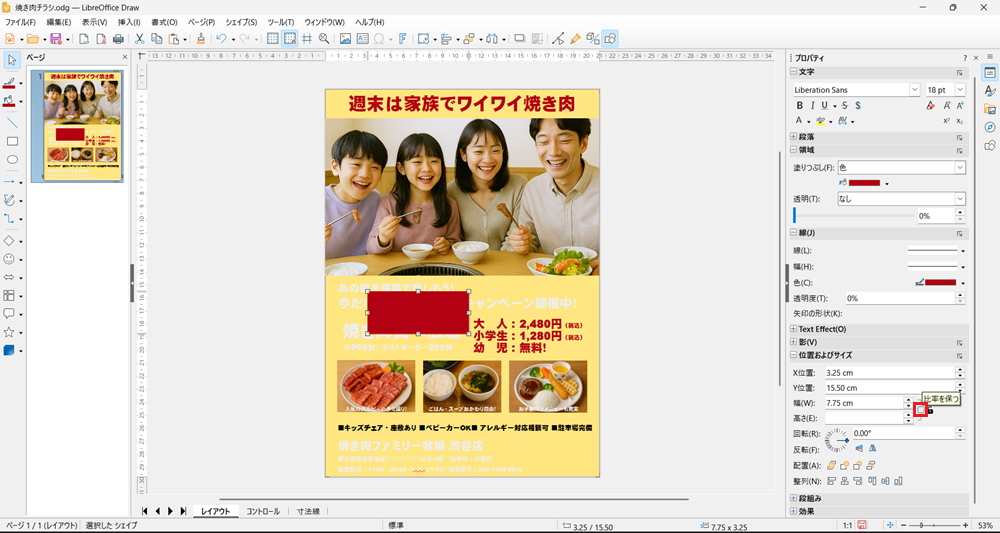Switch to the コントロール layer tab
This screenshot has width=1000, height=533.
coord(263,511)
